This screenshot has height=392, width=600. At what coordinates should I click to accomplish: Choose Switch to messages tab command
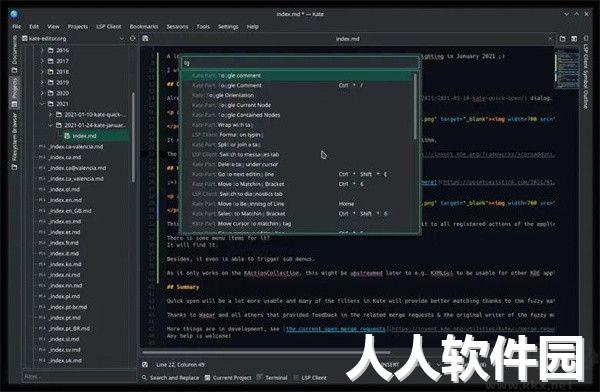coord(297,155)
